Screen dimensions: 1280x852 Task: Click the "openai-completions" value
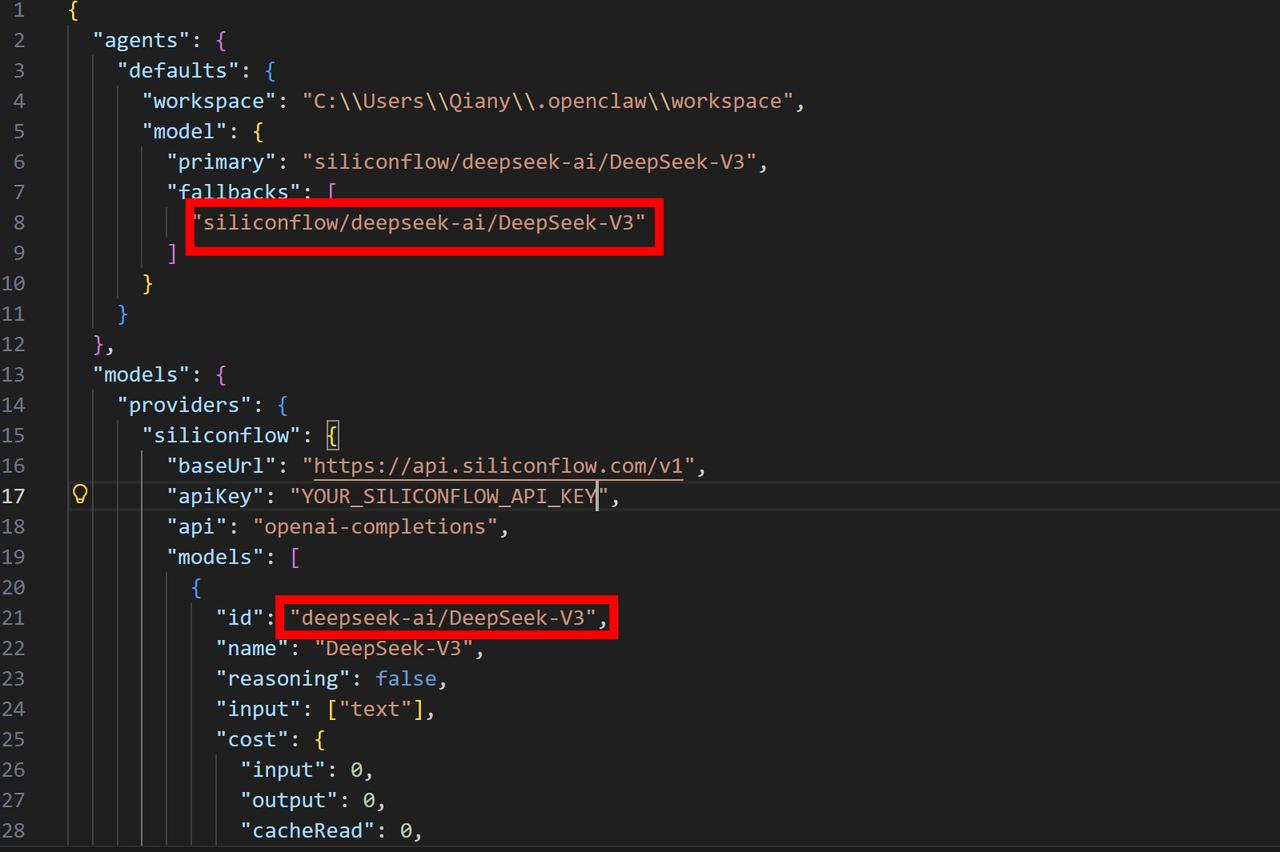[x=375, y=526]
